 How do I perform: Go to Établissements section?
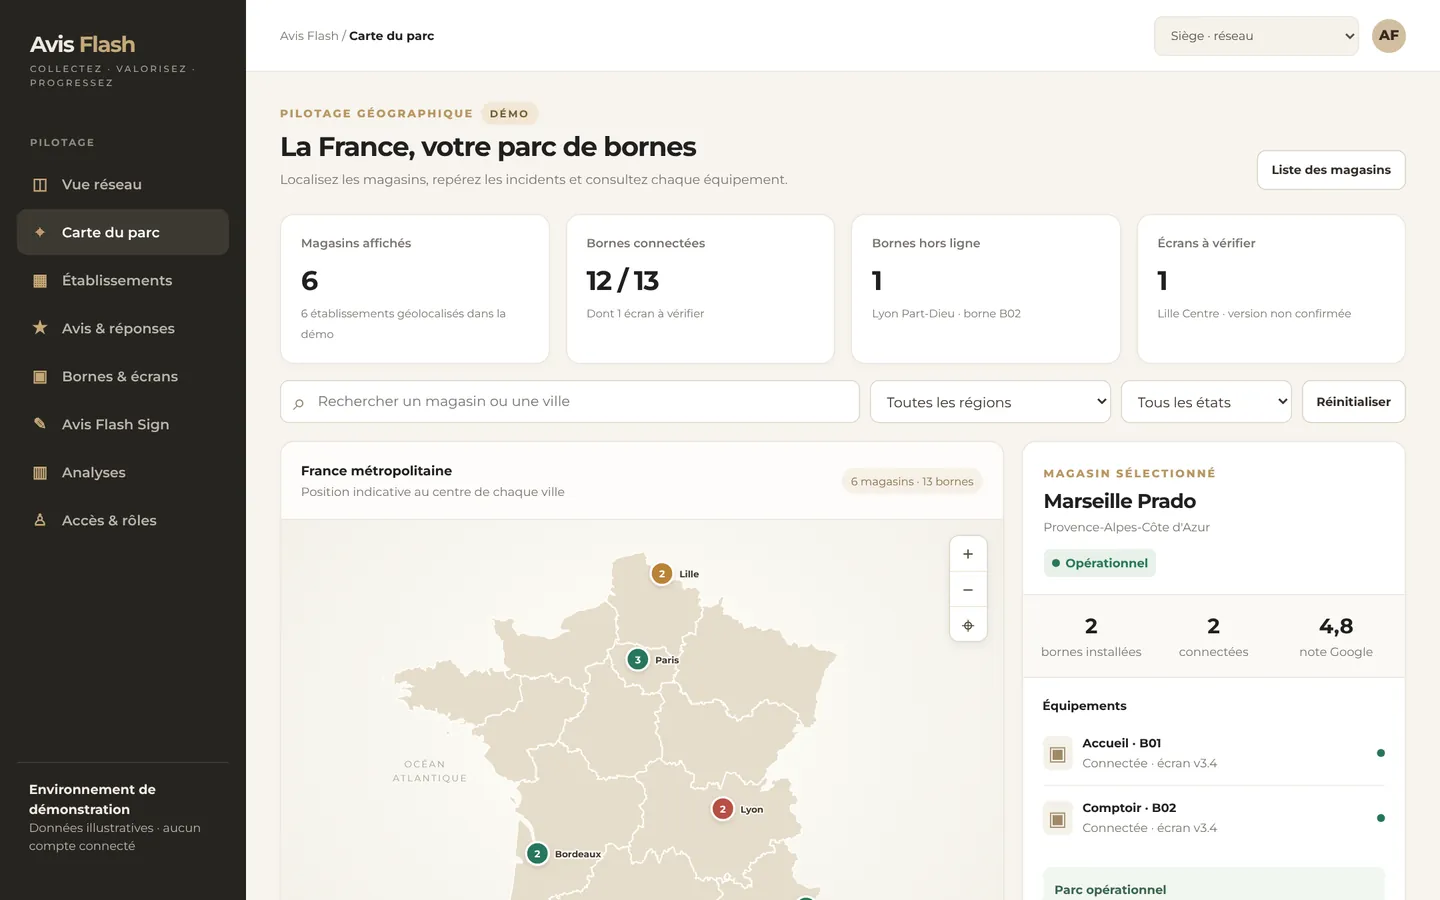122,280
